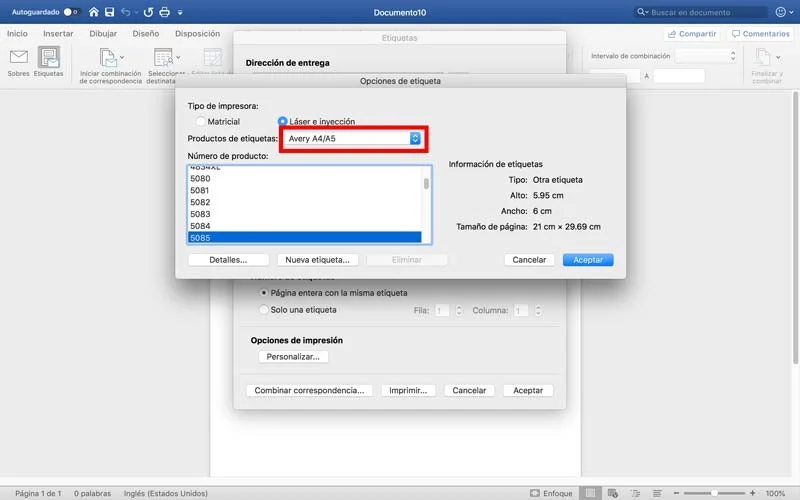Click the product list scrollbar thumb
Viewport: 800px width, 500px height.
[x=426, y=183]
